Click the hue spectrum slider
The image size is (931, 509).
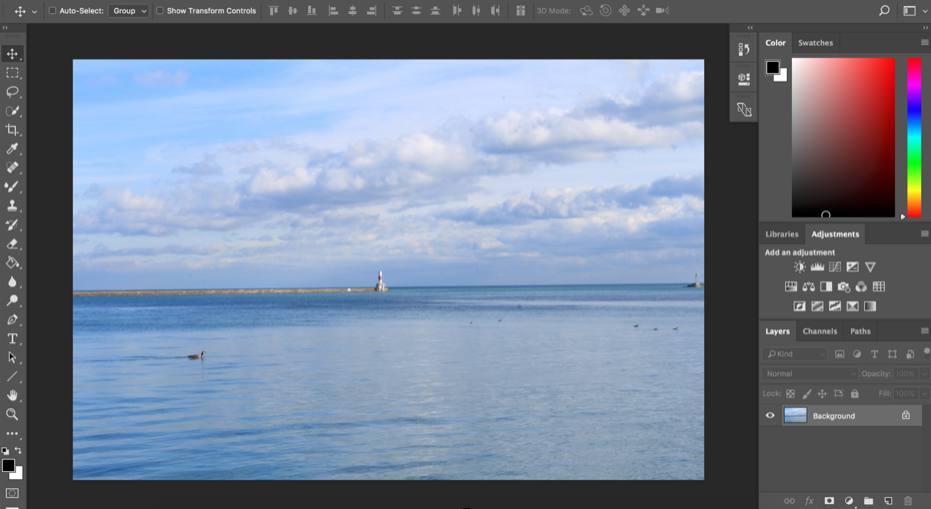click(x=914, y=137)
